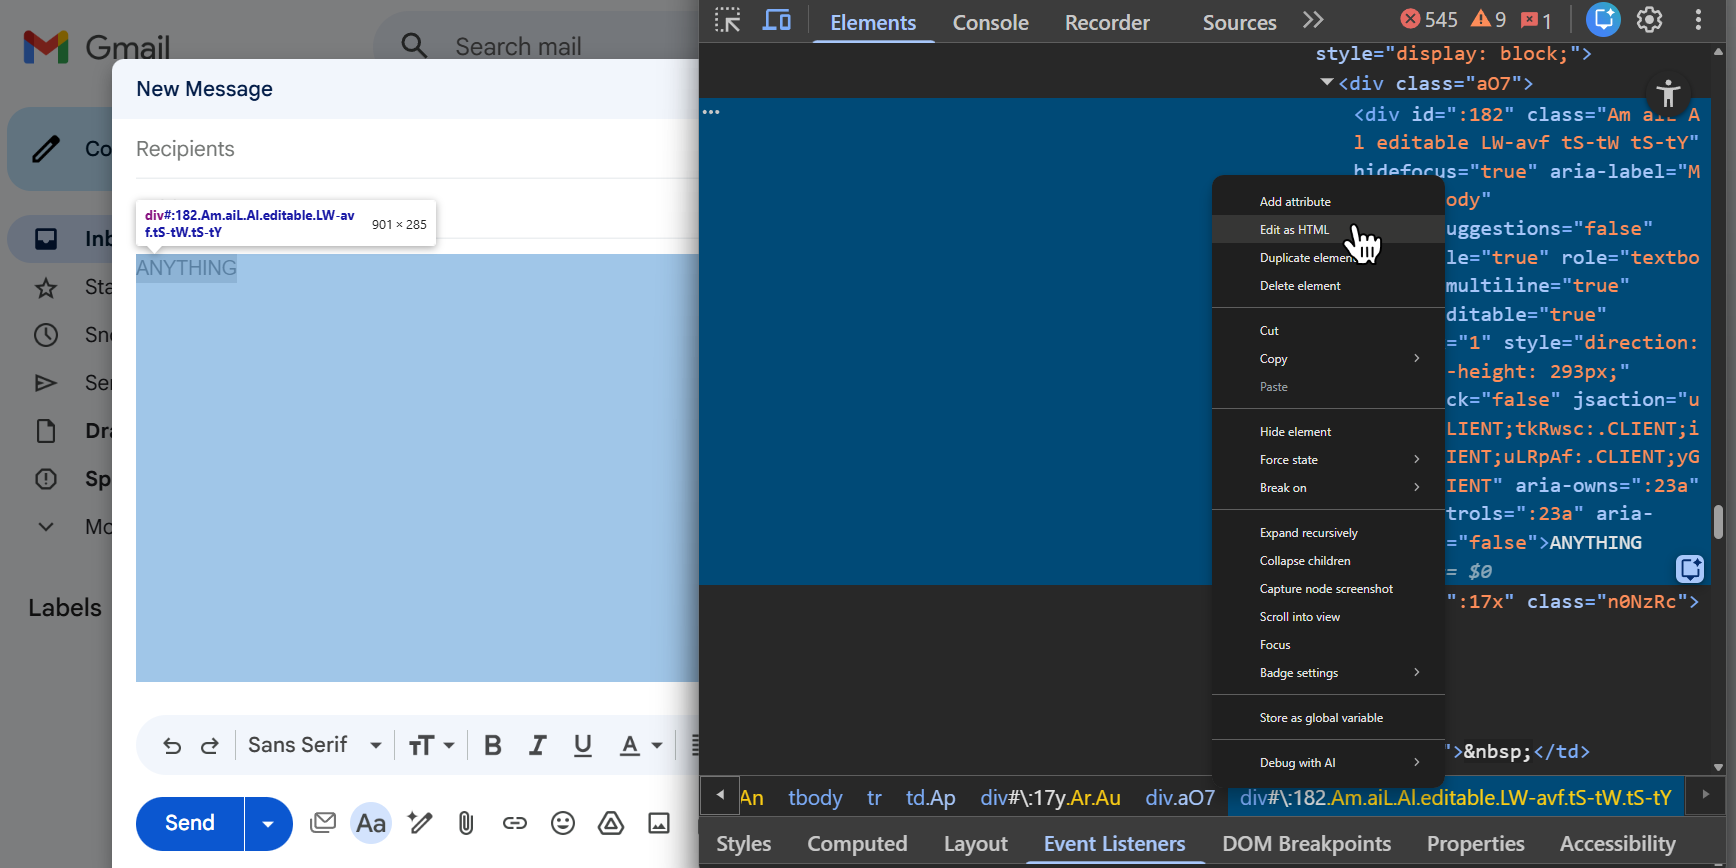Click the ellipsis icon beside selected node
This screenshot has width=1736, height=868.
tap(711, 112)
